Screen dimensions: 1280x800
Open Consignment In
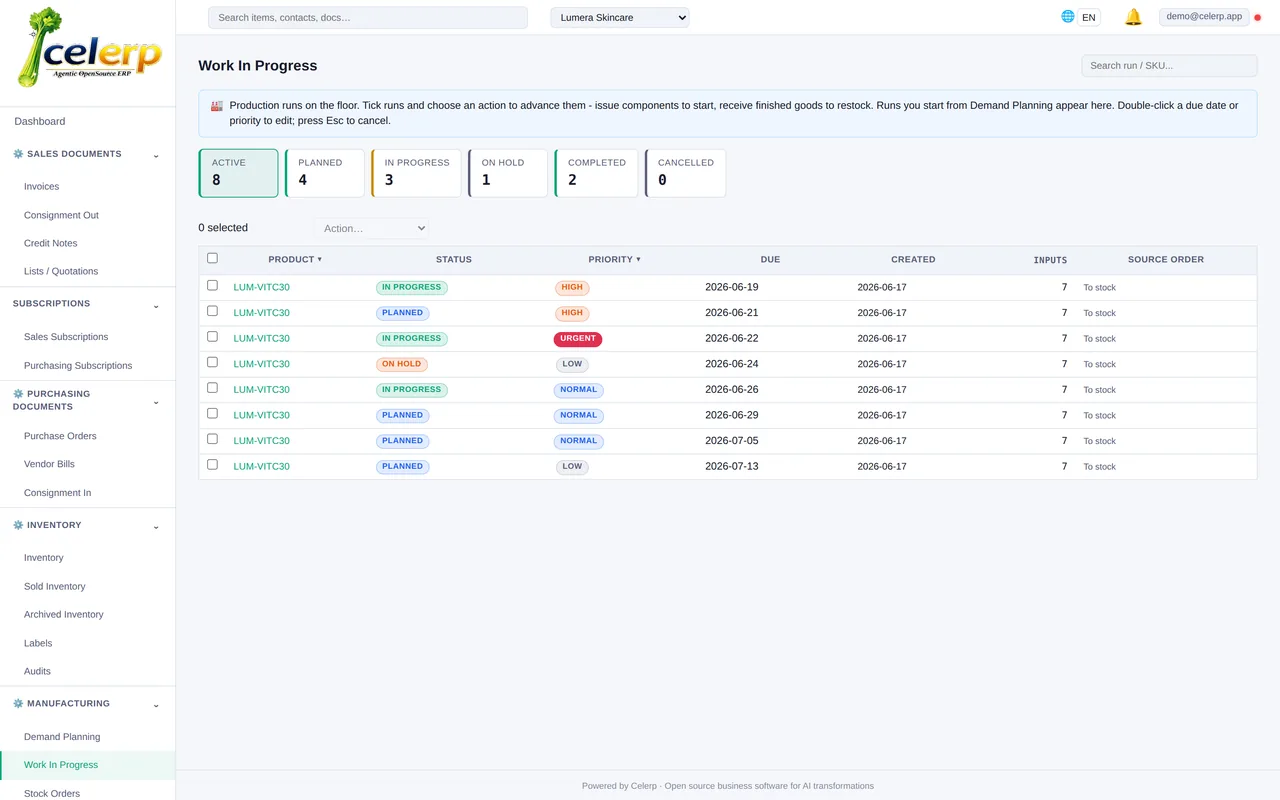coord(57,493)
